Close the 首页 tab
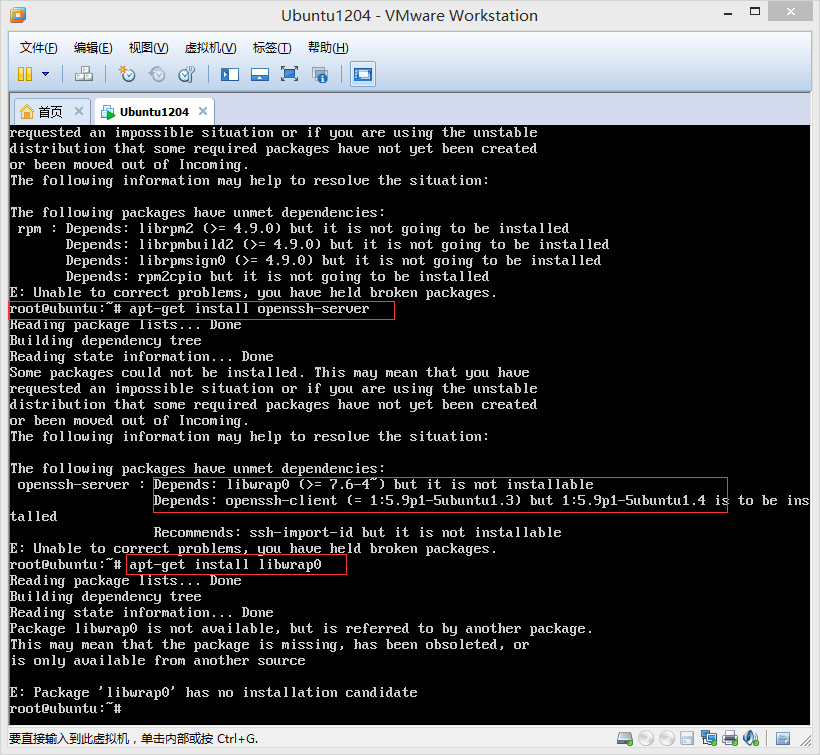This screenshot has width=820, height=755. coord(79,111)
